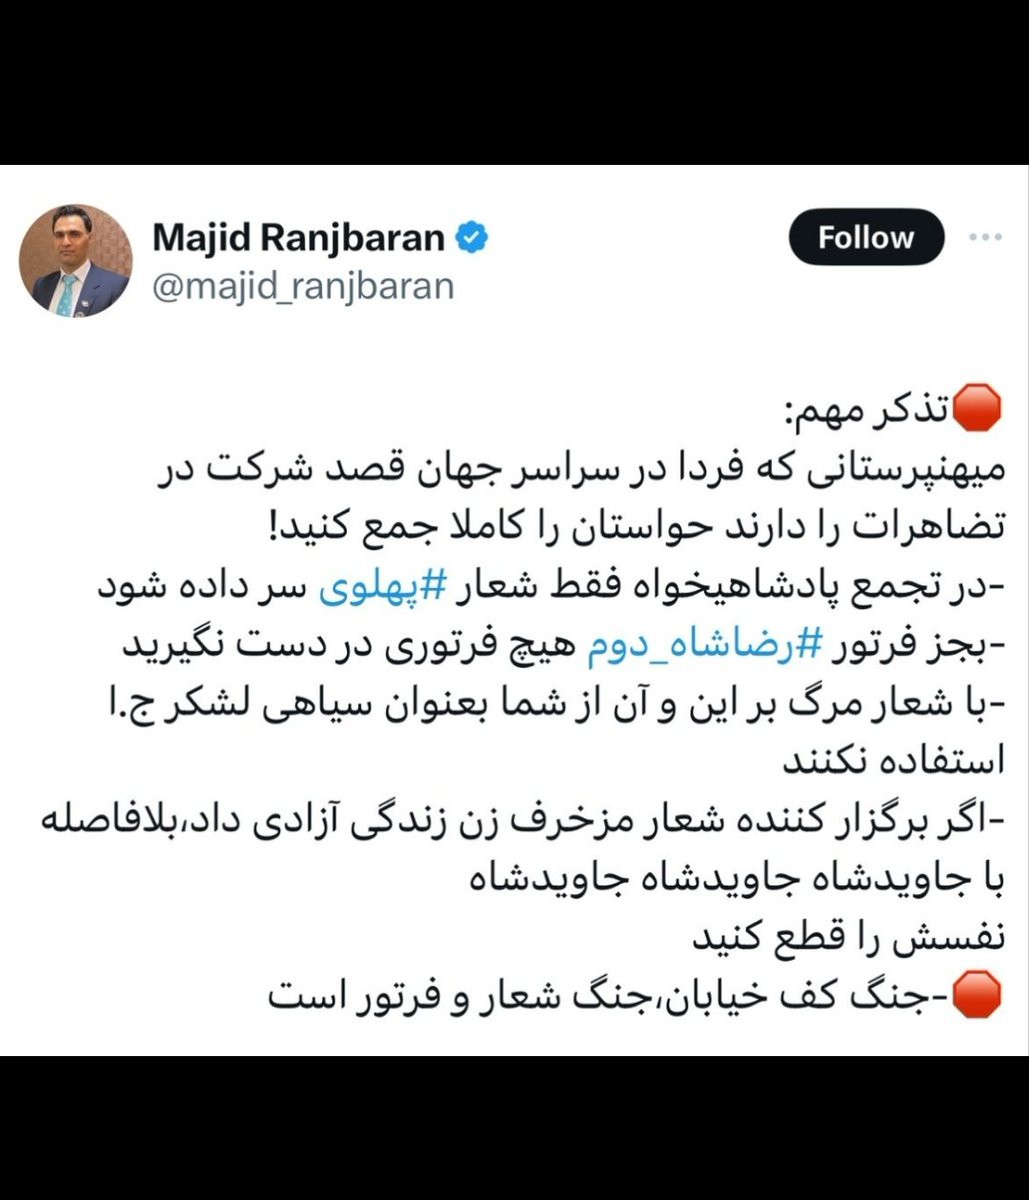This screenshot has height=1200, width=1029.
Task: Click the red stop emoji beside تذکر مهم
Action: click(979, 410)
